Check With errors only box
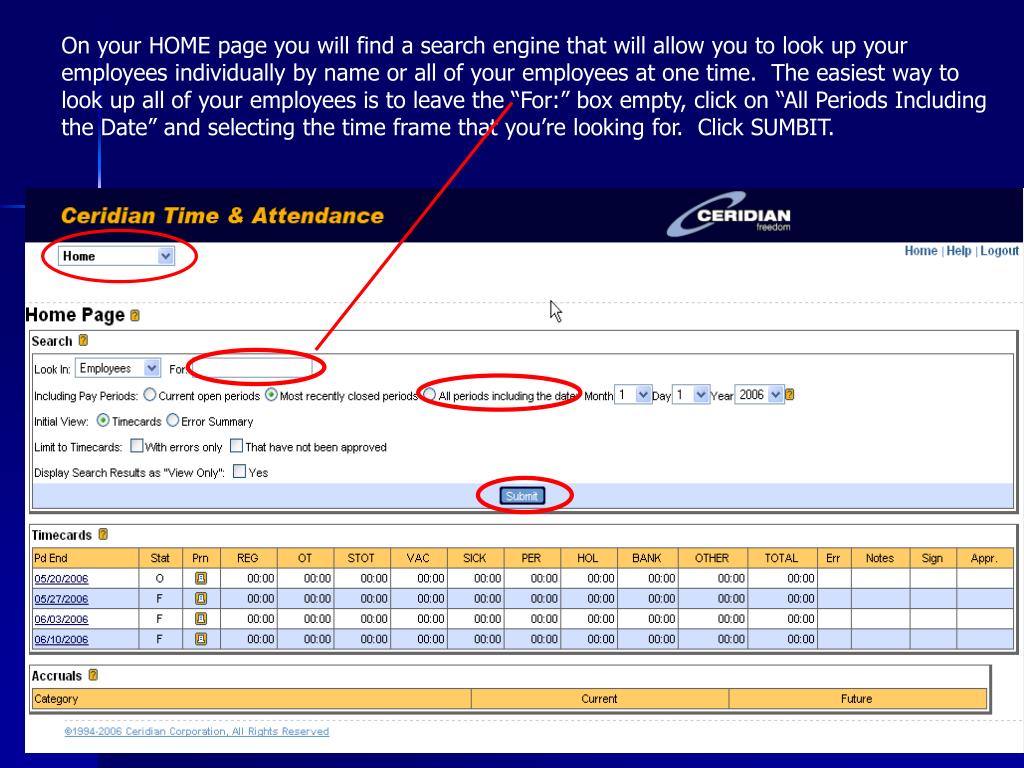The width and height of the screenshot is (1024, 768). pyautogui.click(x=136, y=446)
